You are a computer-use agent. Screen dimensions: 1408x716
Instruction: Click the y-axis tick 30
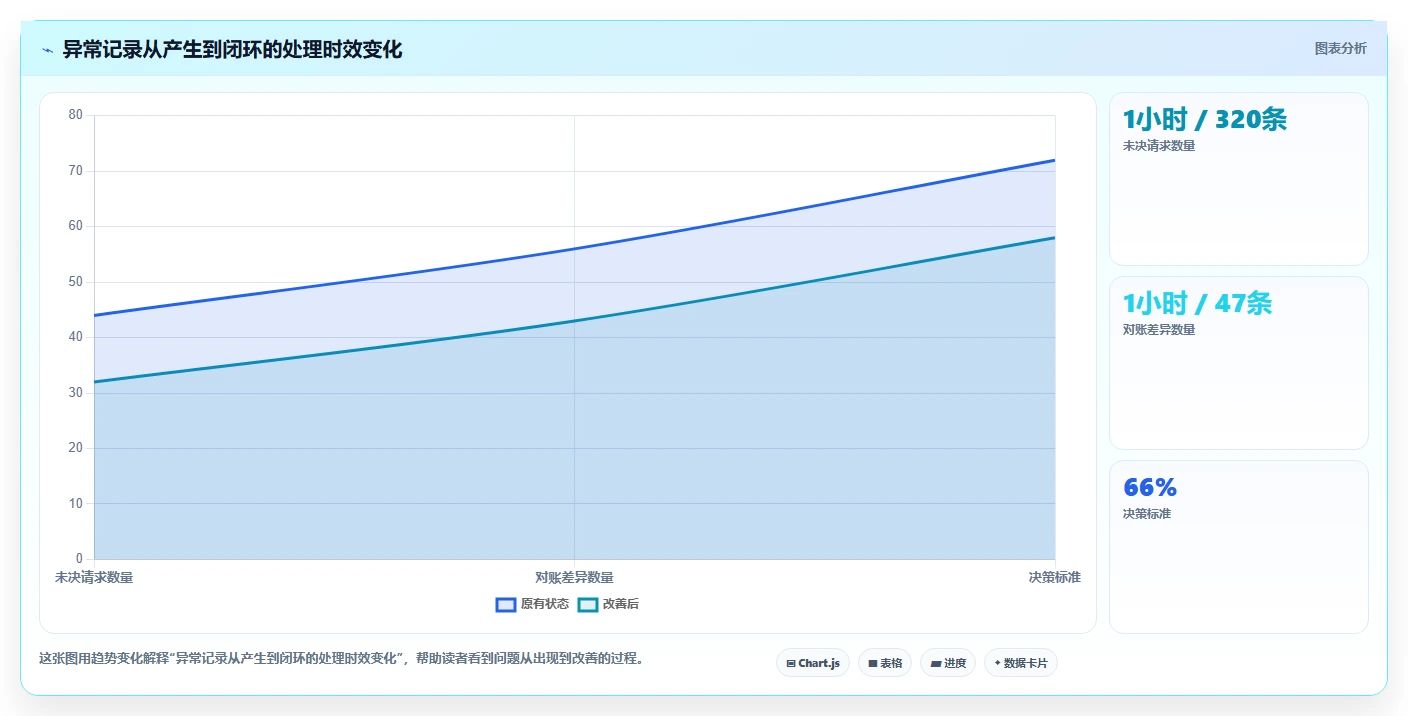[x=76, y=393]
